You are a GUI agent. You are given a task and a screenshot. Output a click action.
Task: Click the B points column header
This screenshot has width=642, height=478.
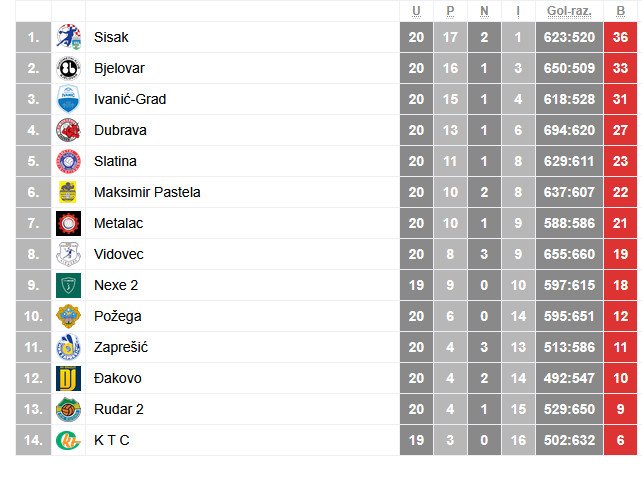[620, 11]
